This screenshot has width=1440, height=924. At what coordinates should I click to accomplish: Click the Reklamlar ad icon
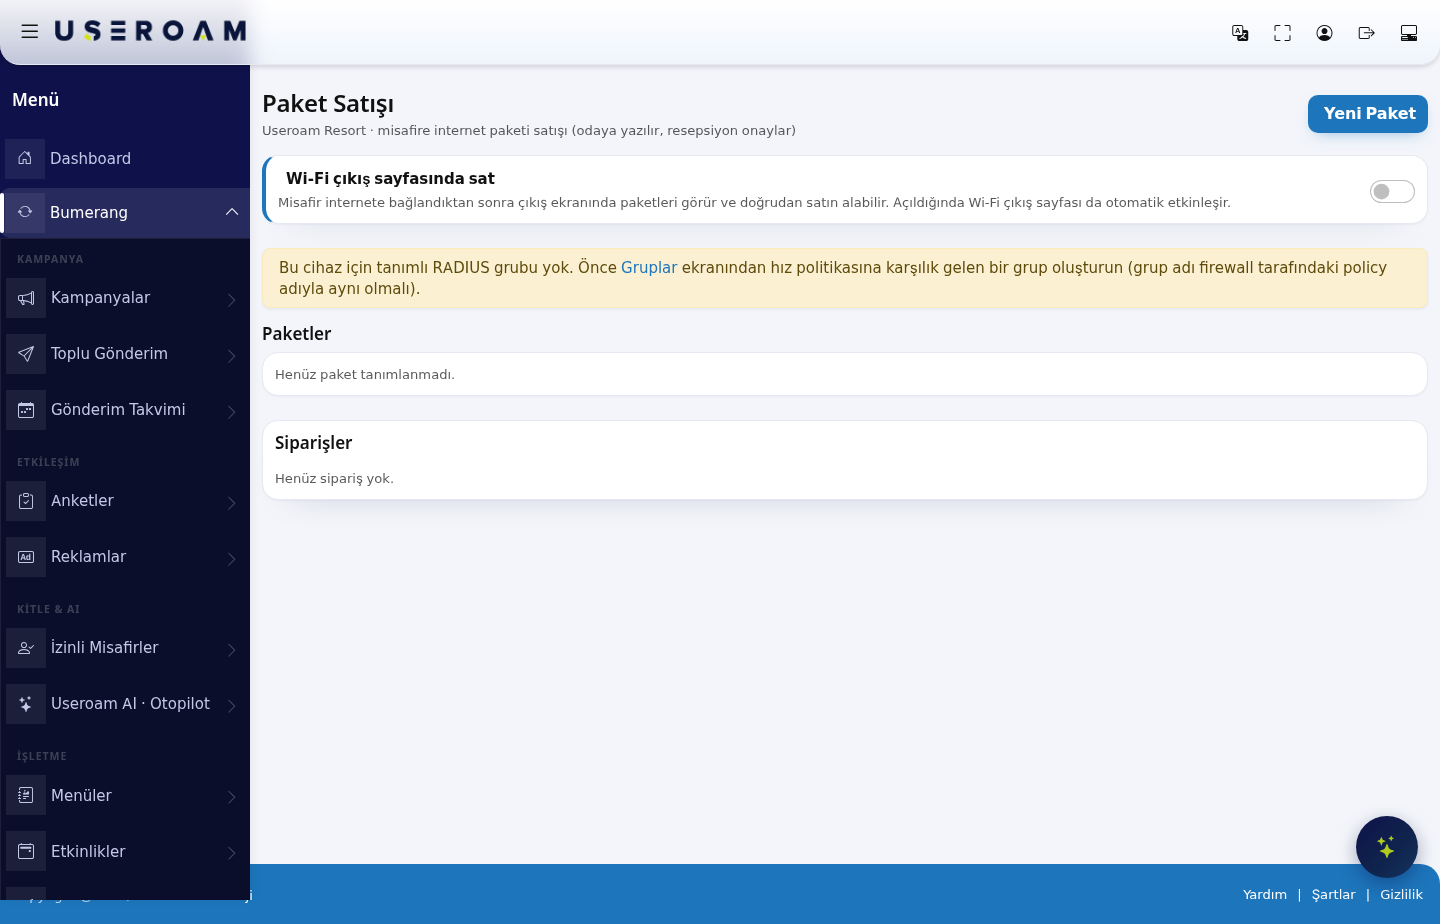(x=26, y=557)
